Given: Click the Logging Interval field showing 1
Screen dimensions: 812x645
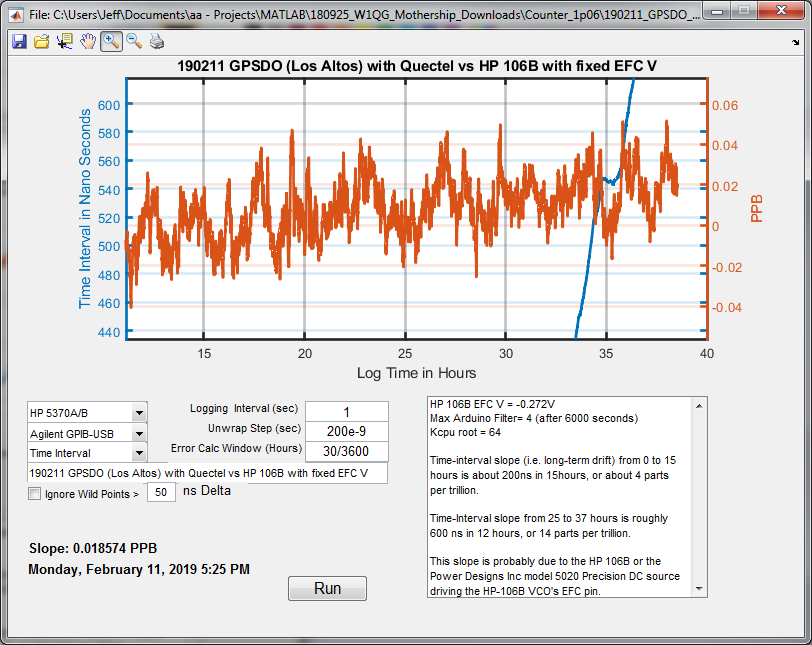Looking at the screenshot, I should (x=346, y=412).
